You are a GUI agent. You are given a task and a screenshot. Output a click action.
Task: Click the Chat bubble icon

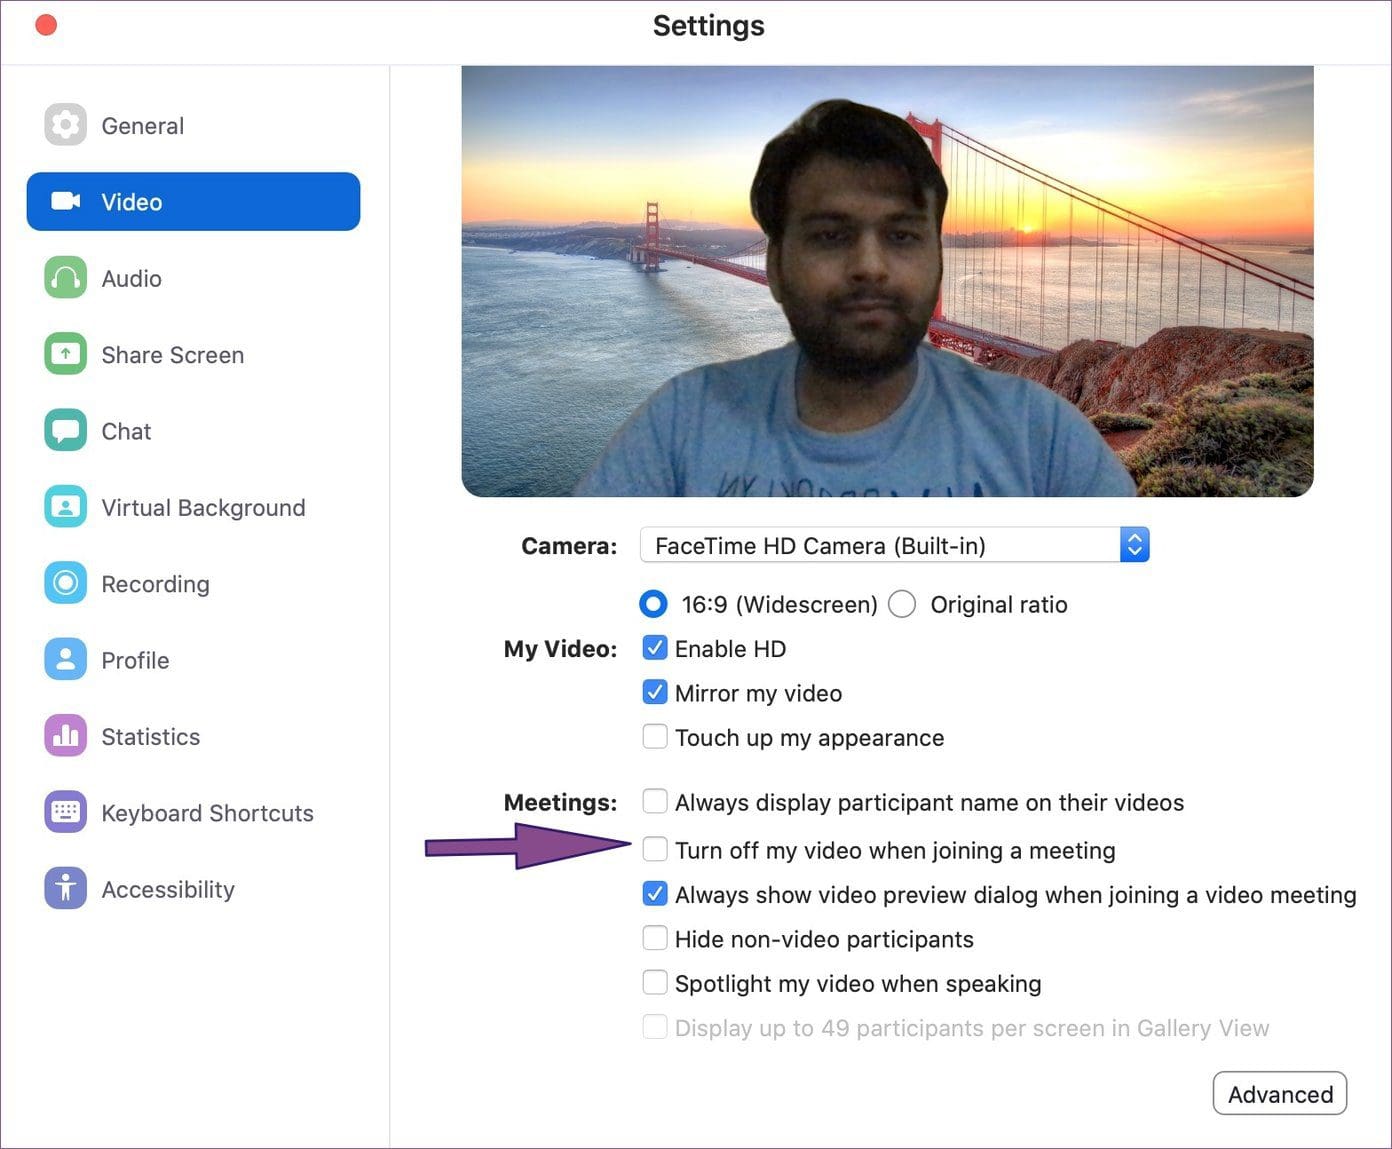[65, 430]
